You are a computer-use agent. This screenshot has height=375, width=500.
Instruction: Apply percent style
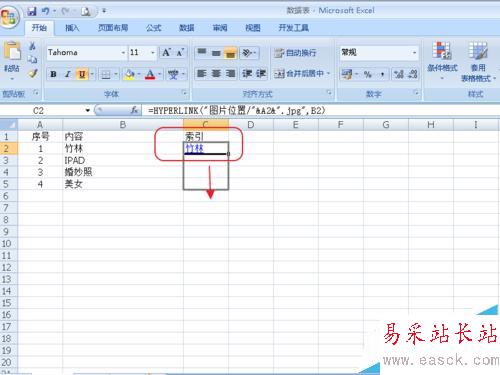coord(368,74)
